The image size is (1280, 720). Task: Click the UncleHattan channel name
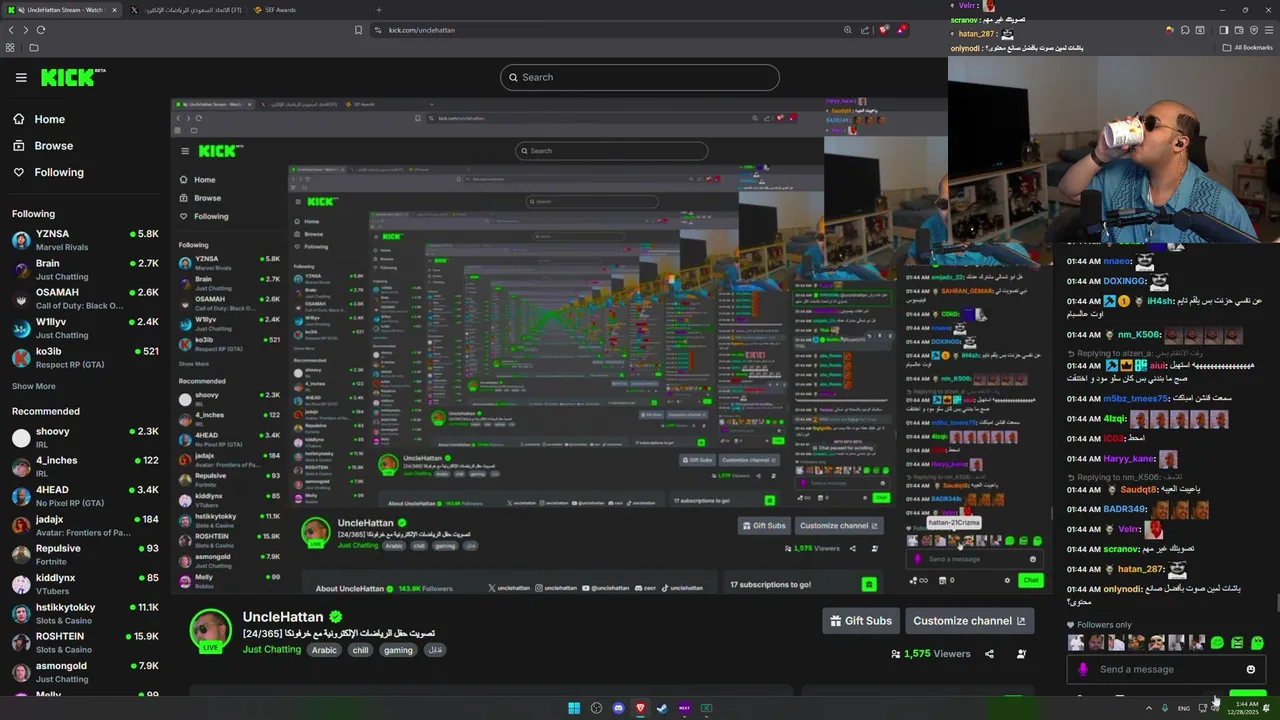point(283,617)
